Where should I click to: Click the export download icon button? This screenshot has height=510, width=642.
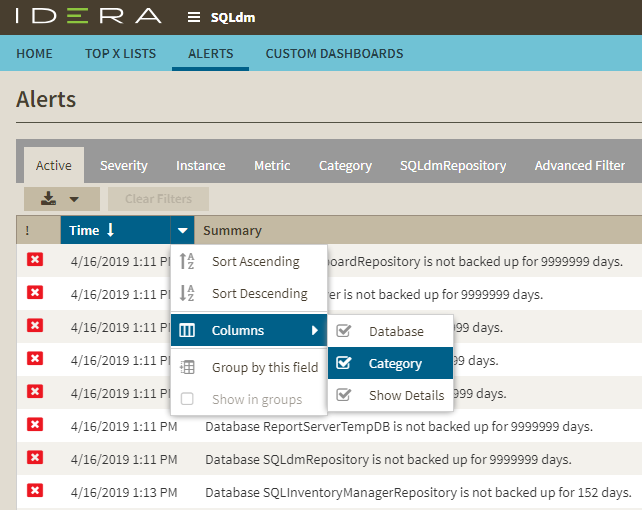tap(48, 198)
